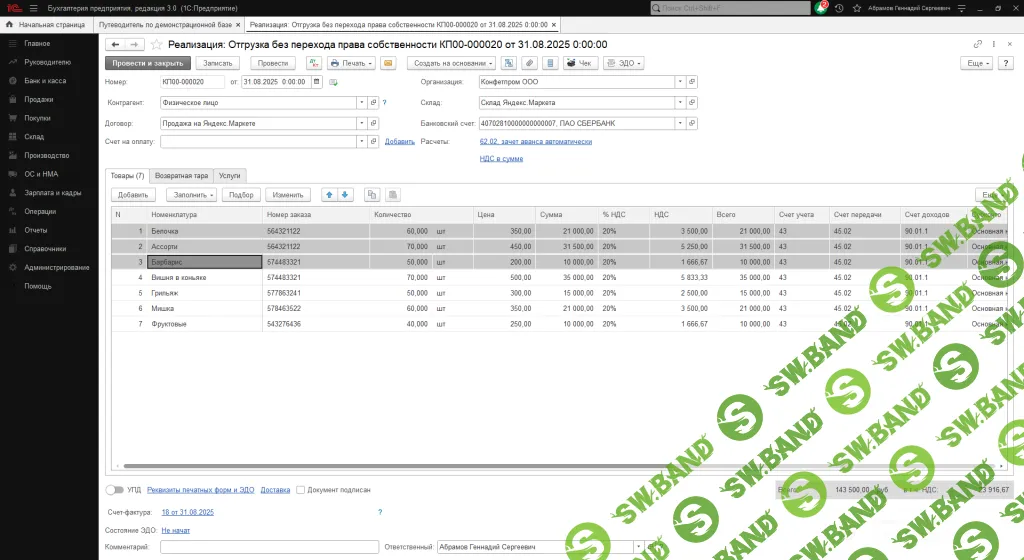This screenshot has width=1024, height=560.
Task: Open the НДС в сумме link
Action: coord(501,158)
